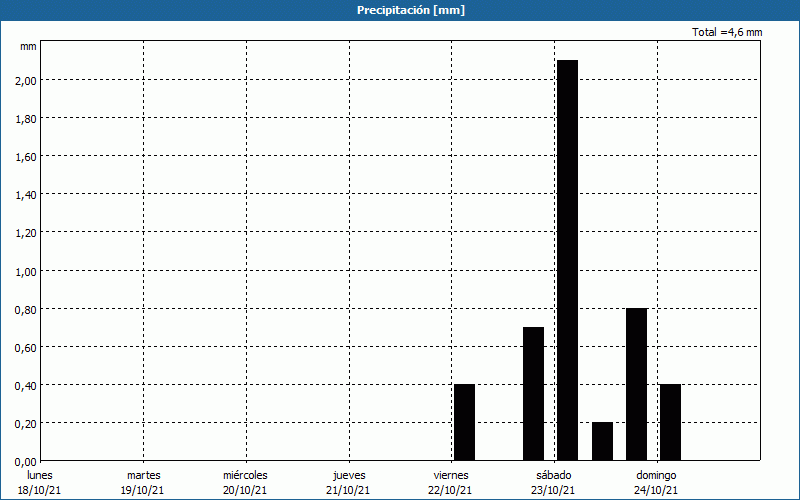
Task: Click the 0,20 y-axis value
Action: [x=26, y=423]
